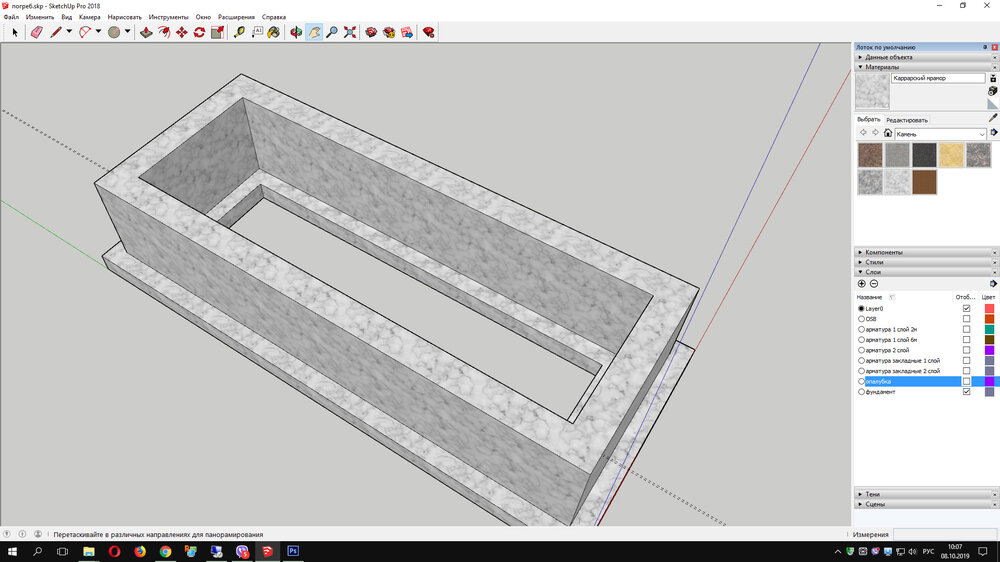Pick the Tape Measure tool

(239, 32)
